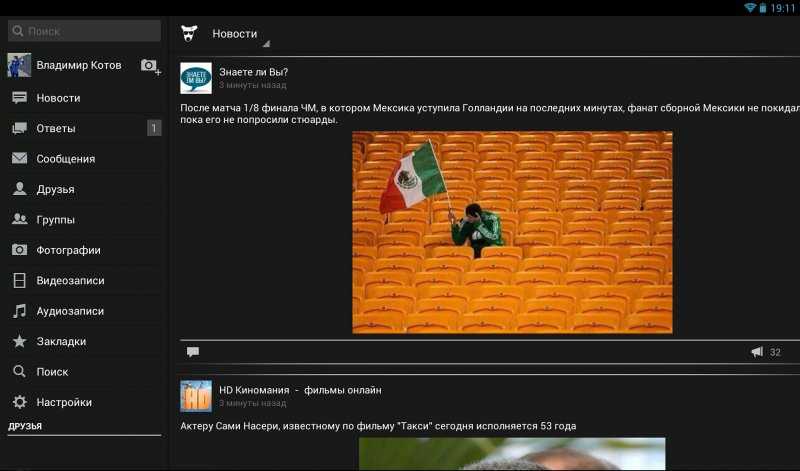
Task: Tap the Wi-Fi status icon
Action: point(750,8)
